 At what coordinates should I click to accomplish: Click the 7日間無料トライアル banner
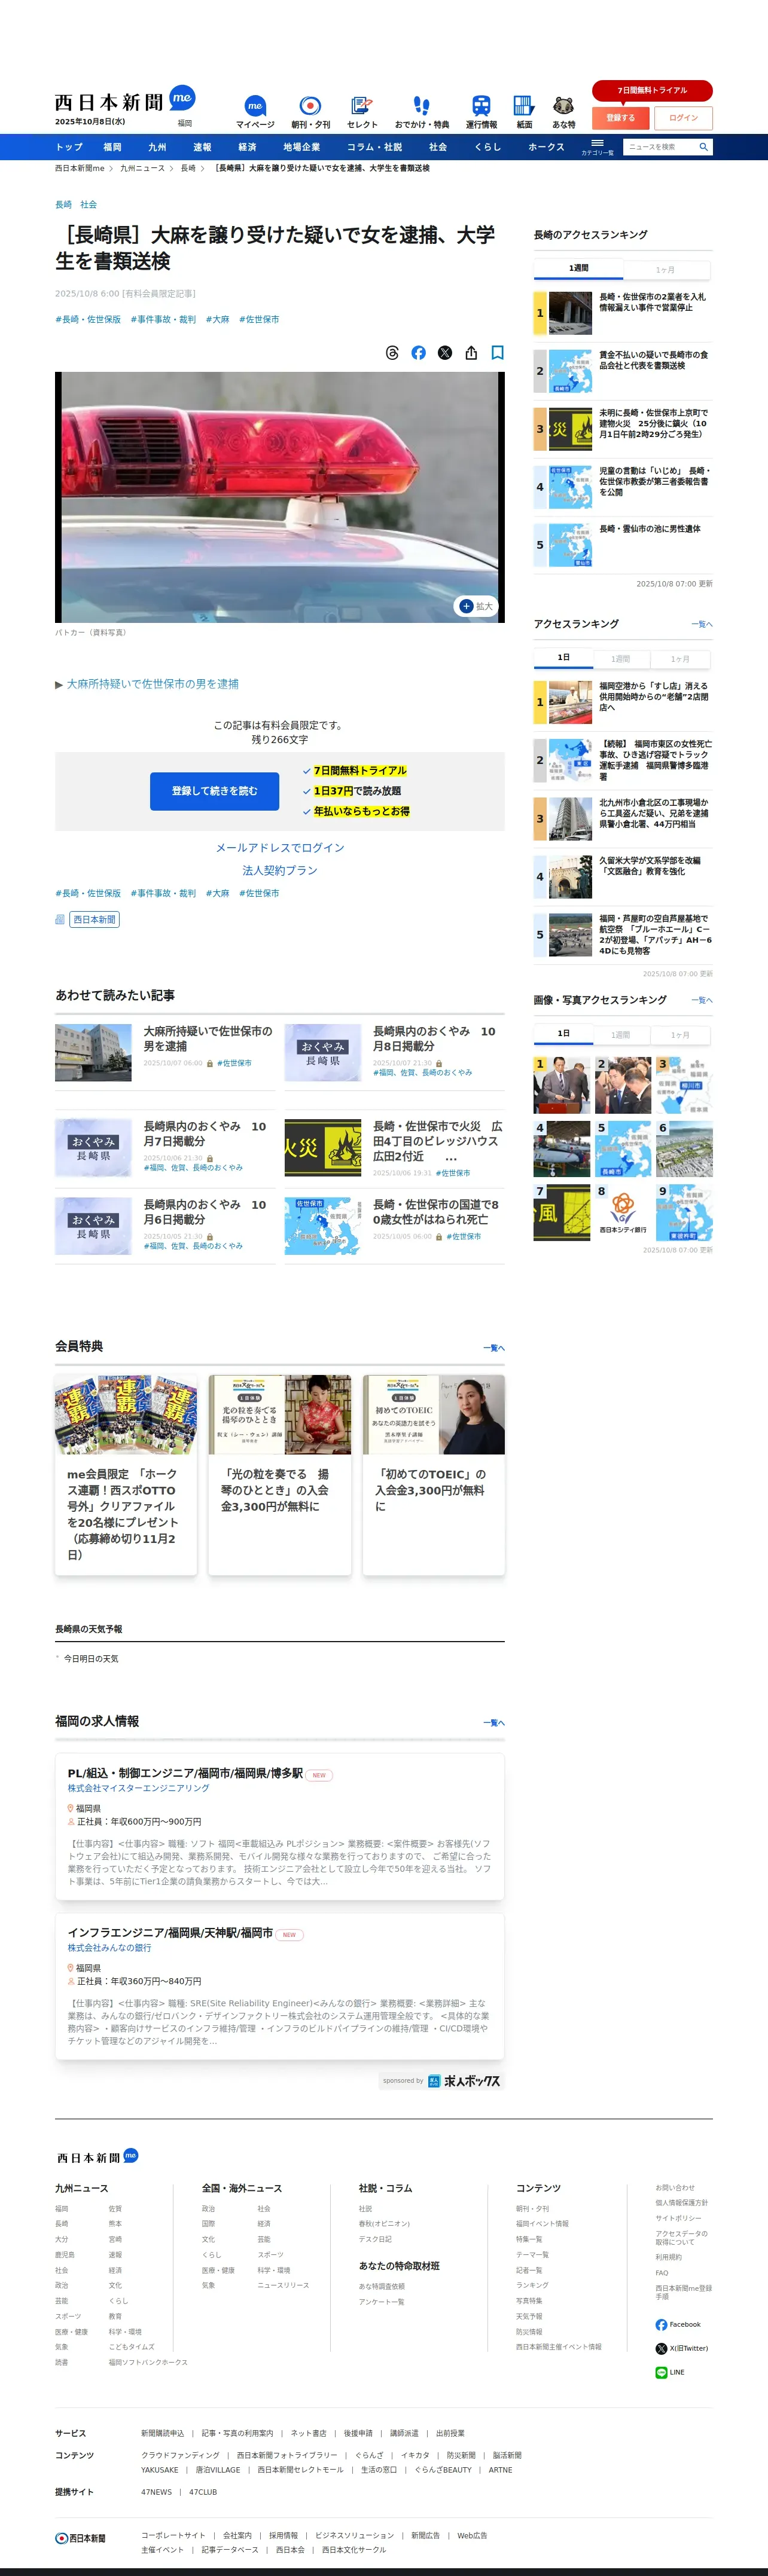pos(652,90)
